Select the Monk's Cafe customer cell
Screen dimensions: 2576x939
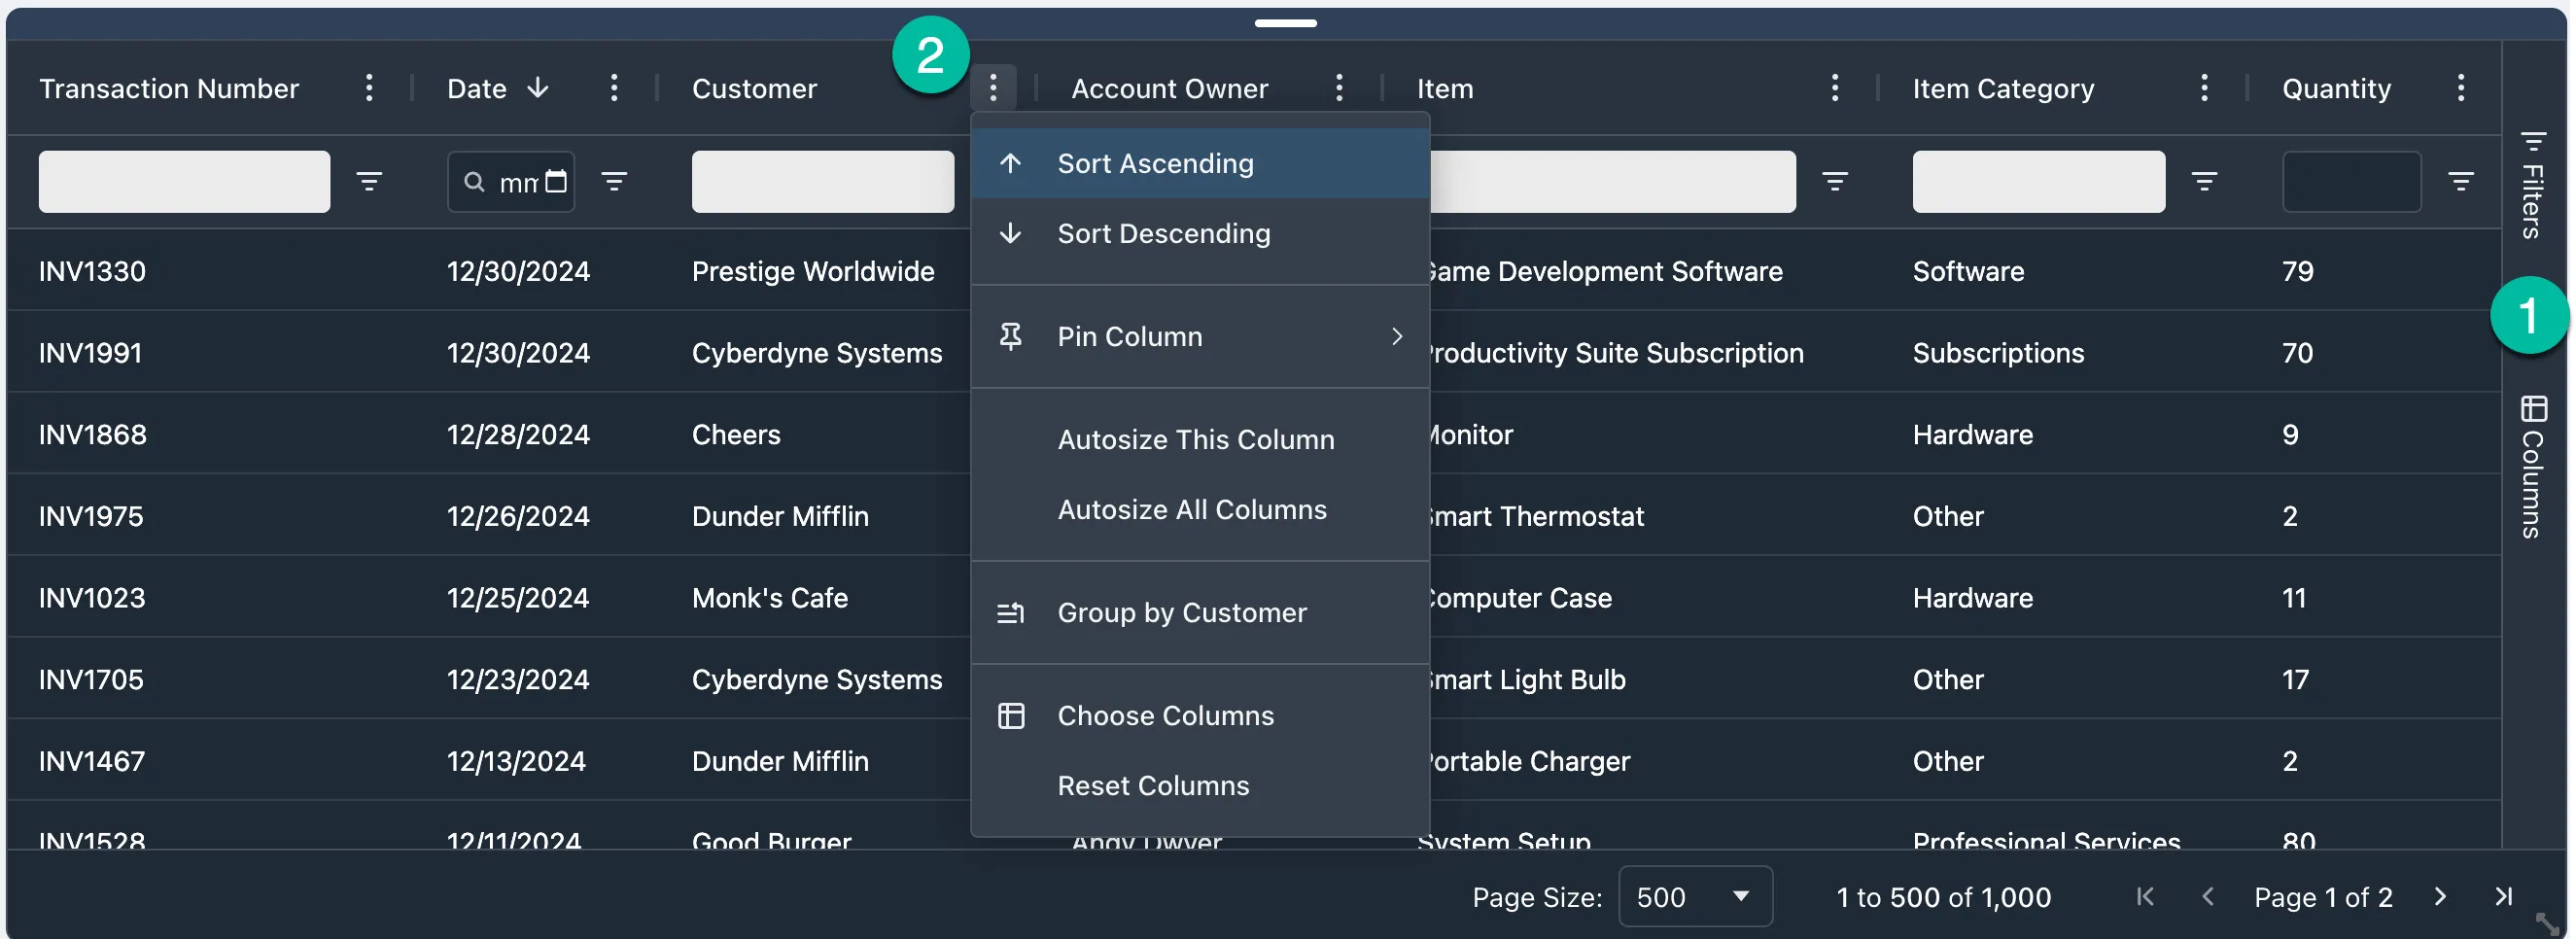(769, 597)
